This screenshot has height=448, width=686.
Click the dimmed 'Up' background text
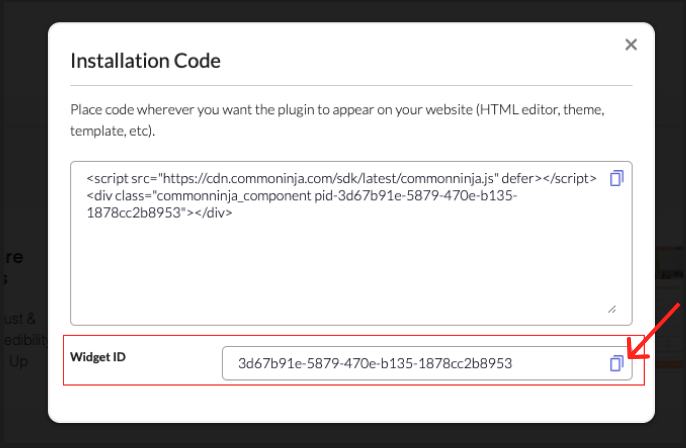(x=18, y=361)
